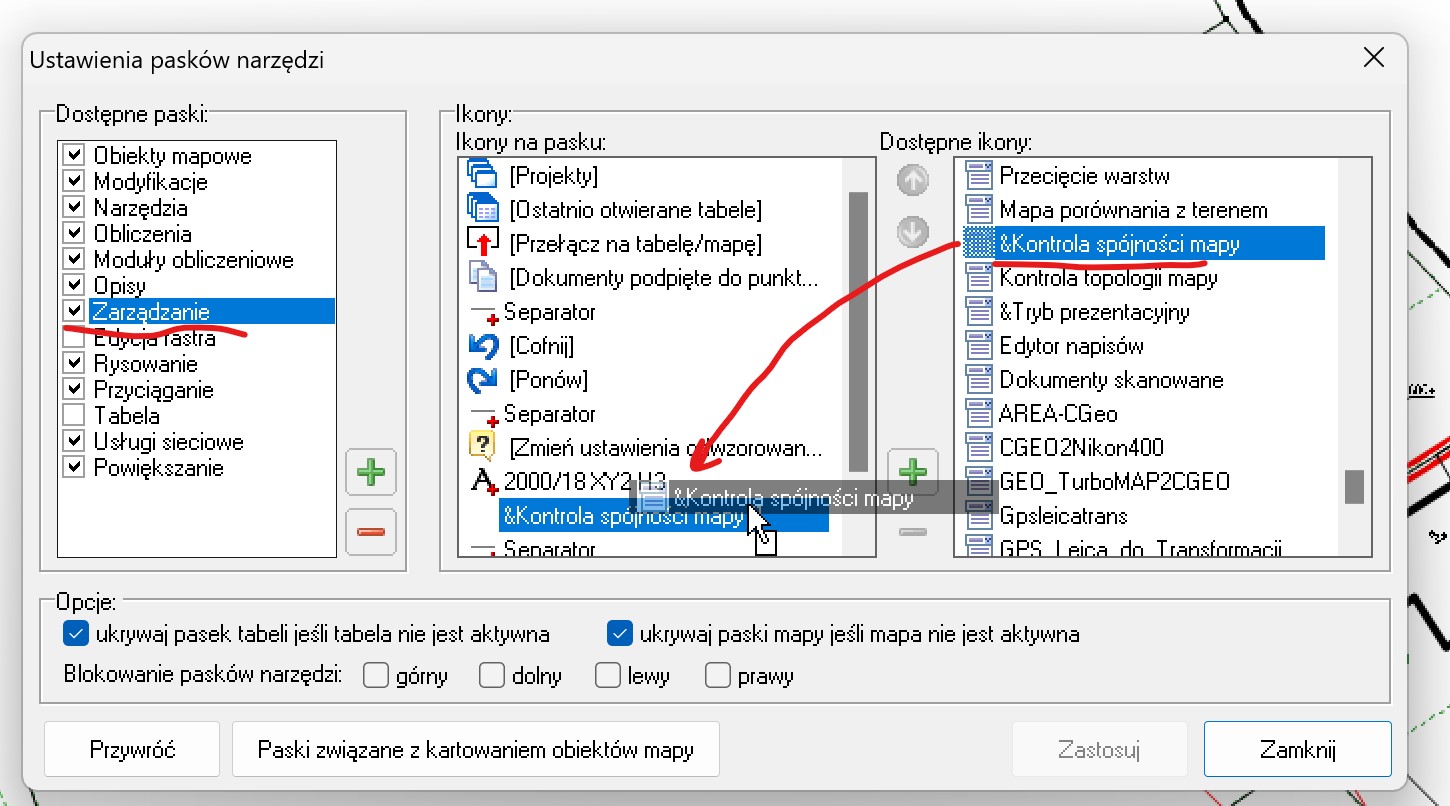1450x806 pixels.
Task: Toggle the Modyfikacje checkbox
Action: click(73, 182)
